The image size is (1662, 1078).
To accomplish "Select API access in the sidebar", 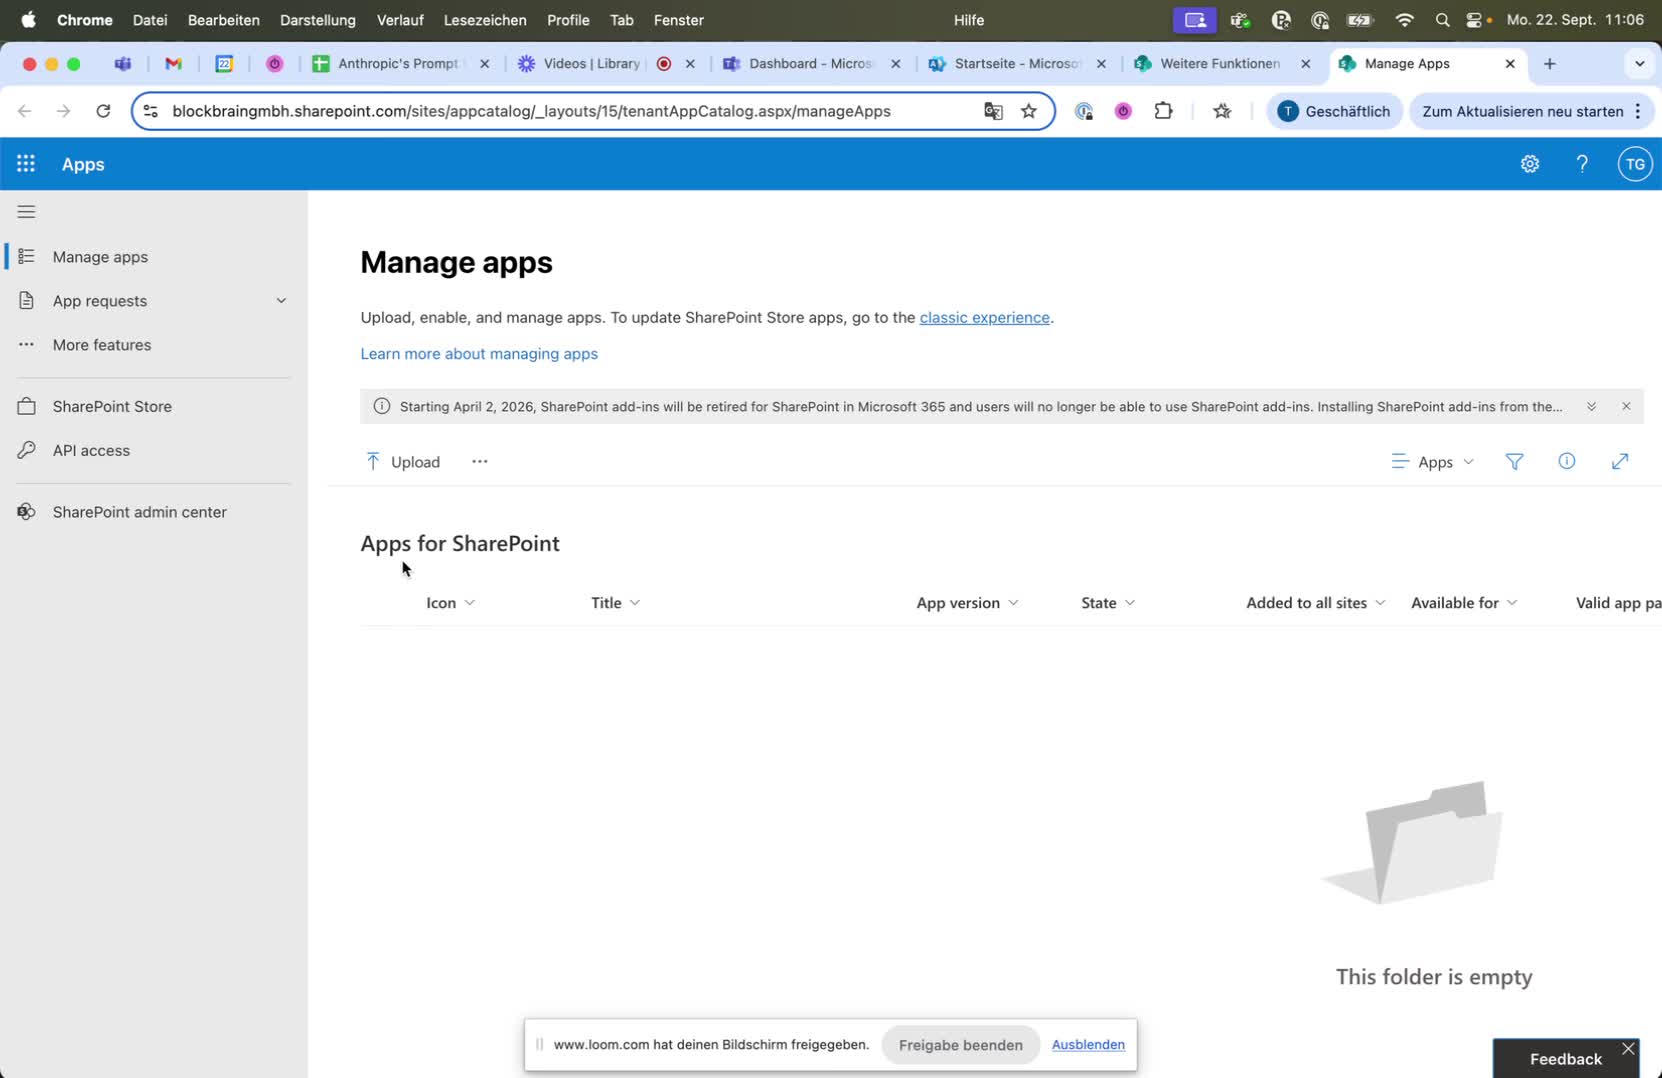I will pyautogui.click(x=91, y=451).
